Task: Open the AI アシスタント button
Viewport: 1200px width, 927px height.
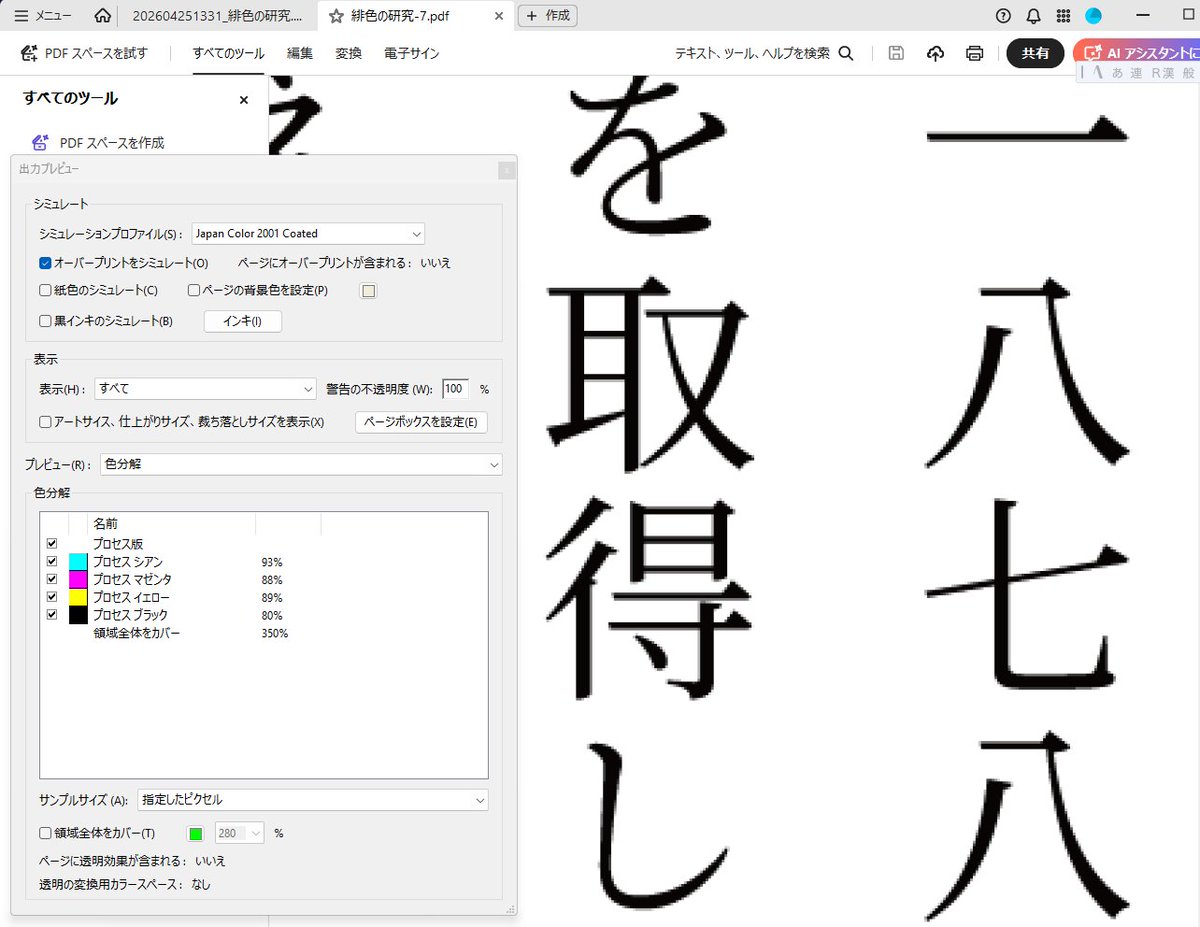Action: [1138, 53]
